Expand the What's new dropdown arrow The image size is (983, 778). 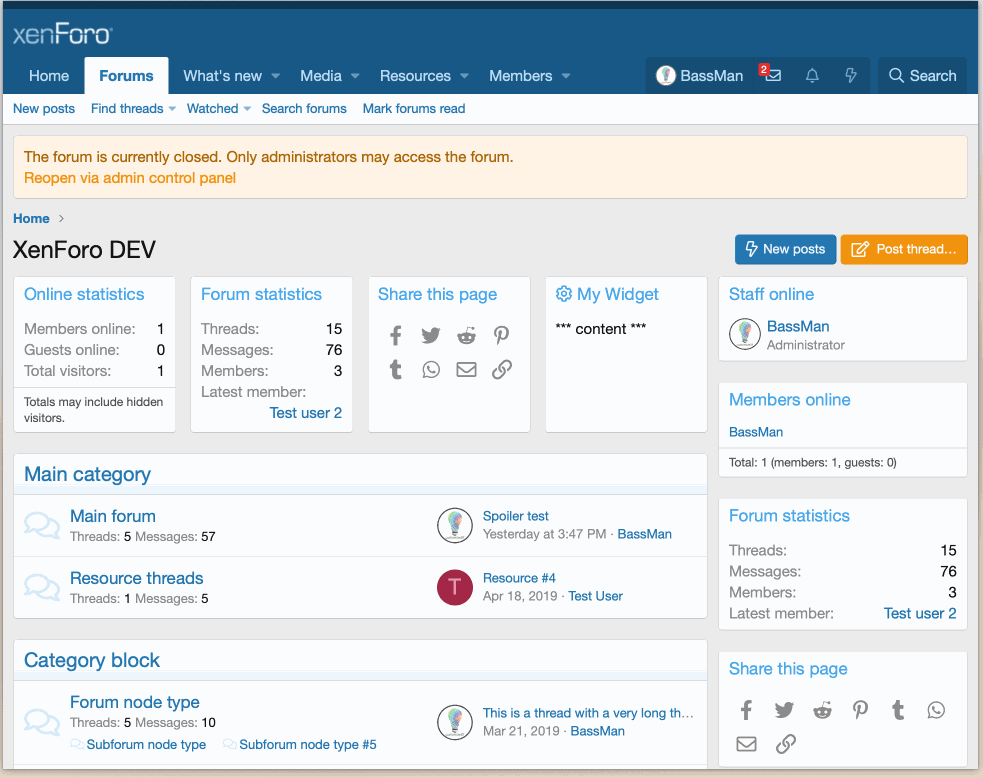(276, 76)
